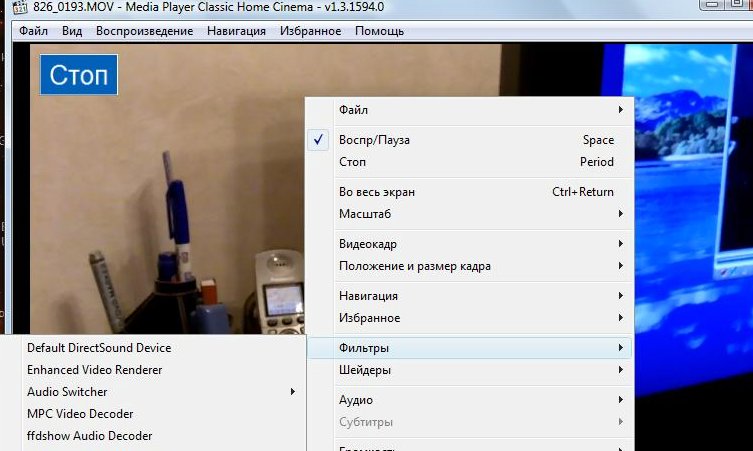This screenshot has height=451, width=753.
Task: Expand Audio Switcher filter submenu
Action: coord(153,392)
